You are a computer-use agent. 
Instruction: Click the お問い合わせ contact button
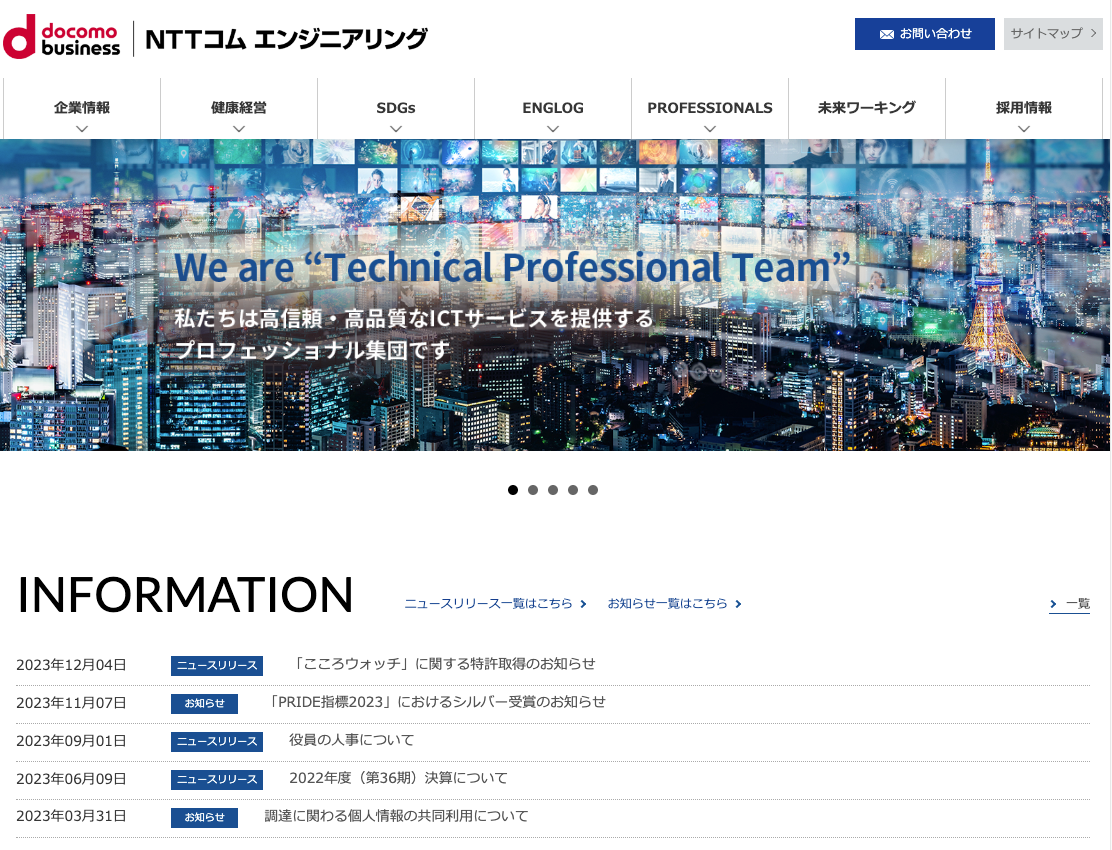point(924,33)
